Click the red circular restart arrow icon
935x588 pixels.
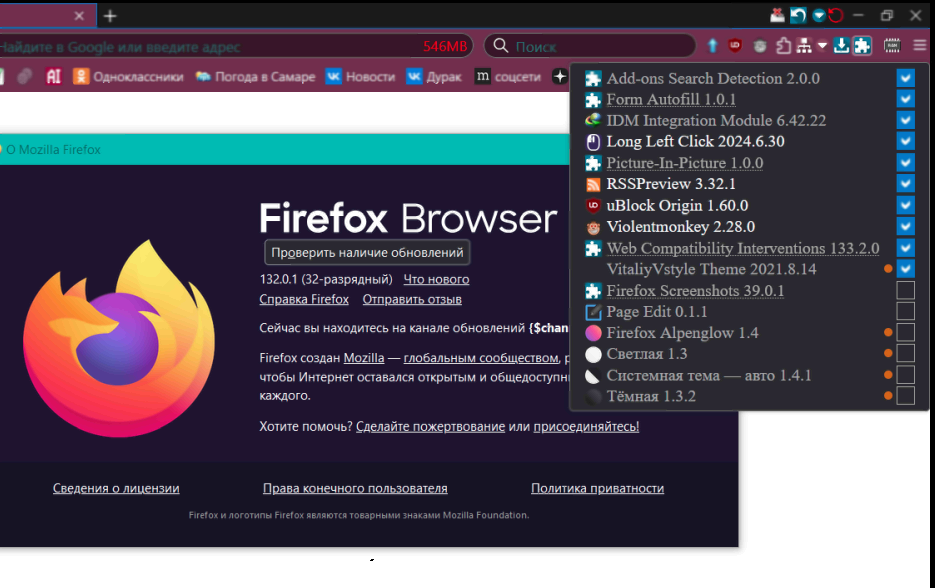click(836, 16)
